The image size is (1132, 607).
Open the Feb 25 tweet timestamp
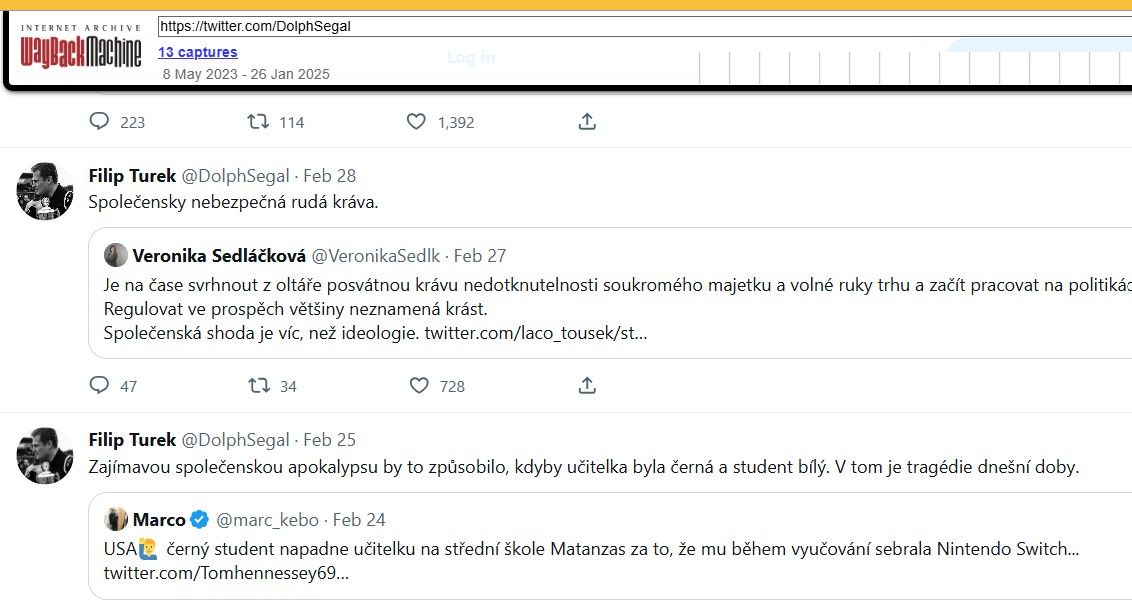pyautogui.click(x=329, y=440)
